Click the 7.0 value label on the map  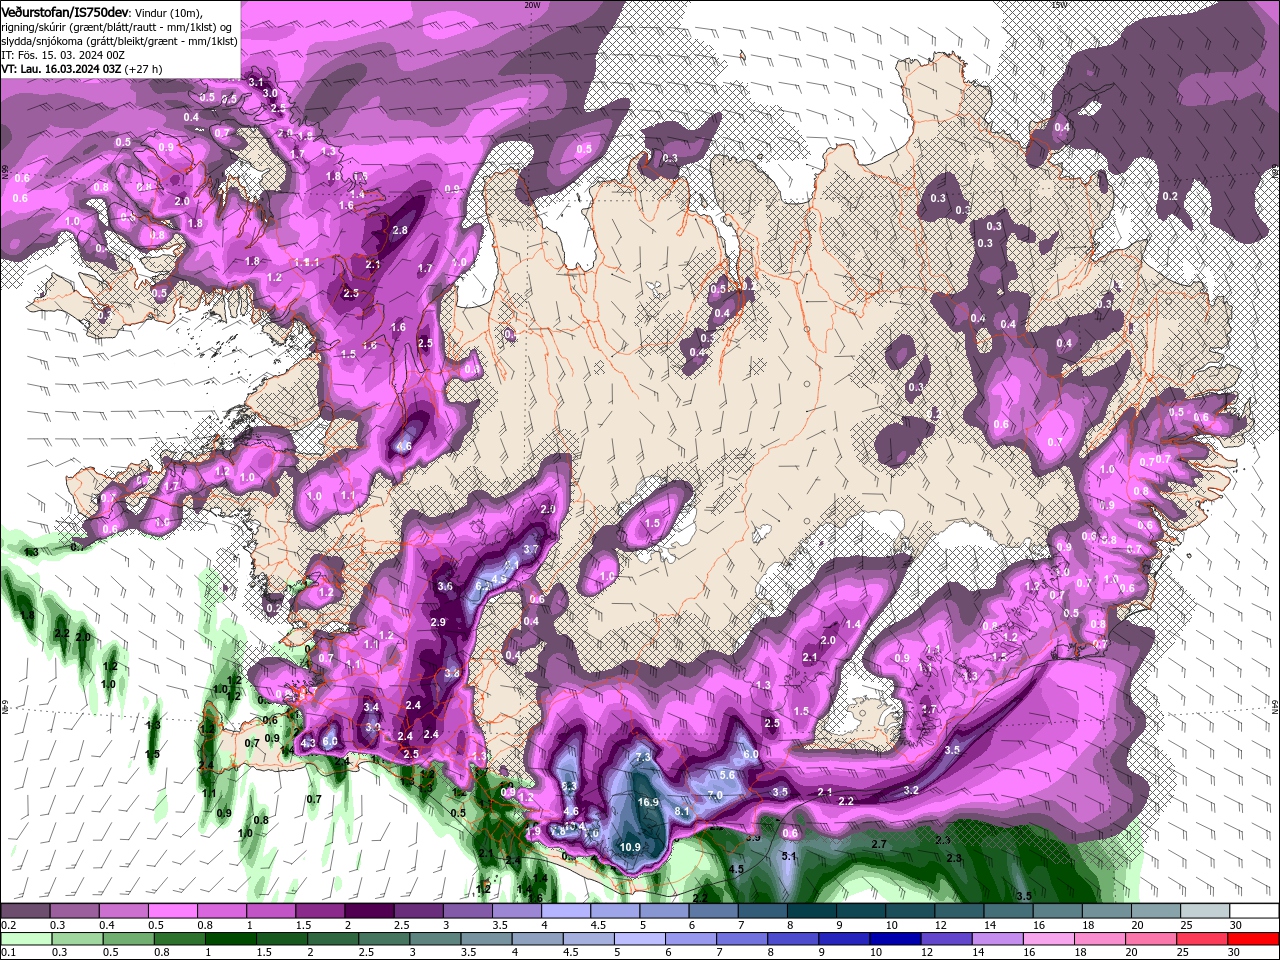coord(715,795)
